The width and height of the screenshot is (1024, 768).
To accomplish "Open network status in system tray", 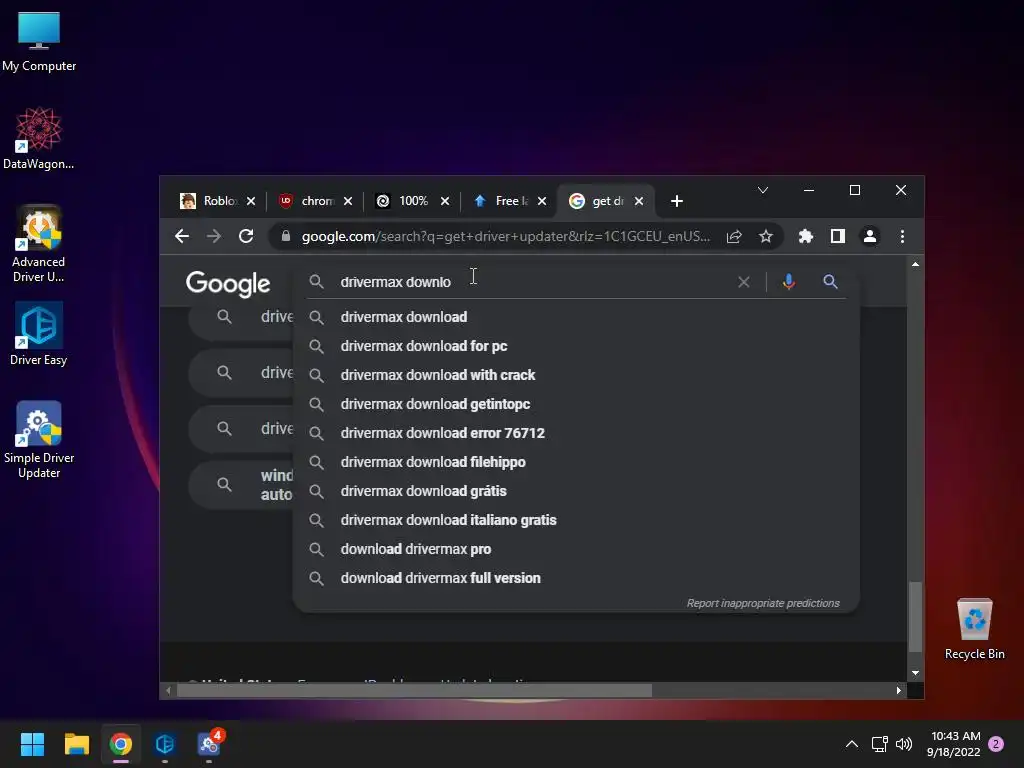I will point(879,744).
